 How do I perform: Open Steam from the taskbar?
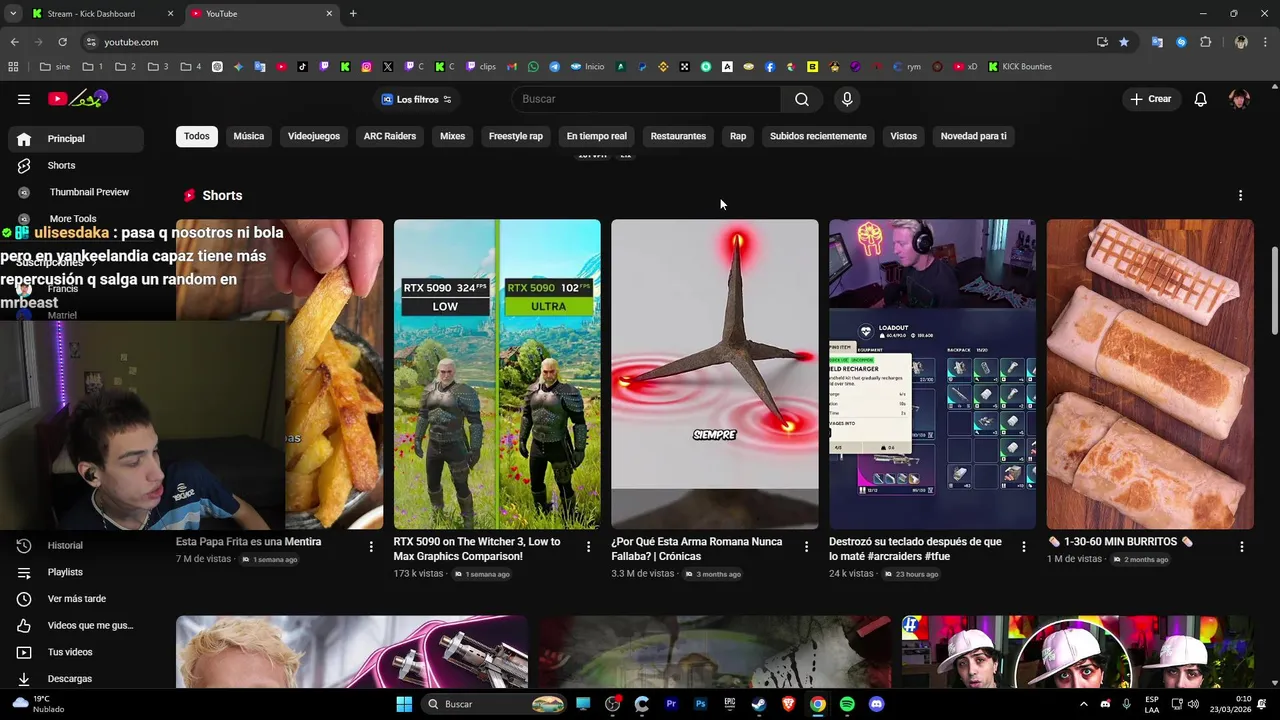[759, 704]
